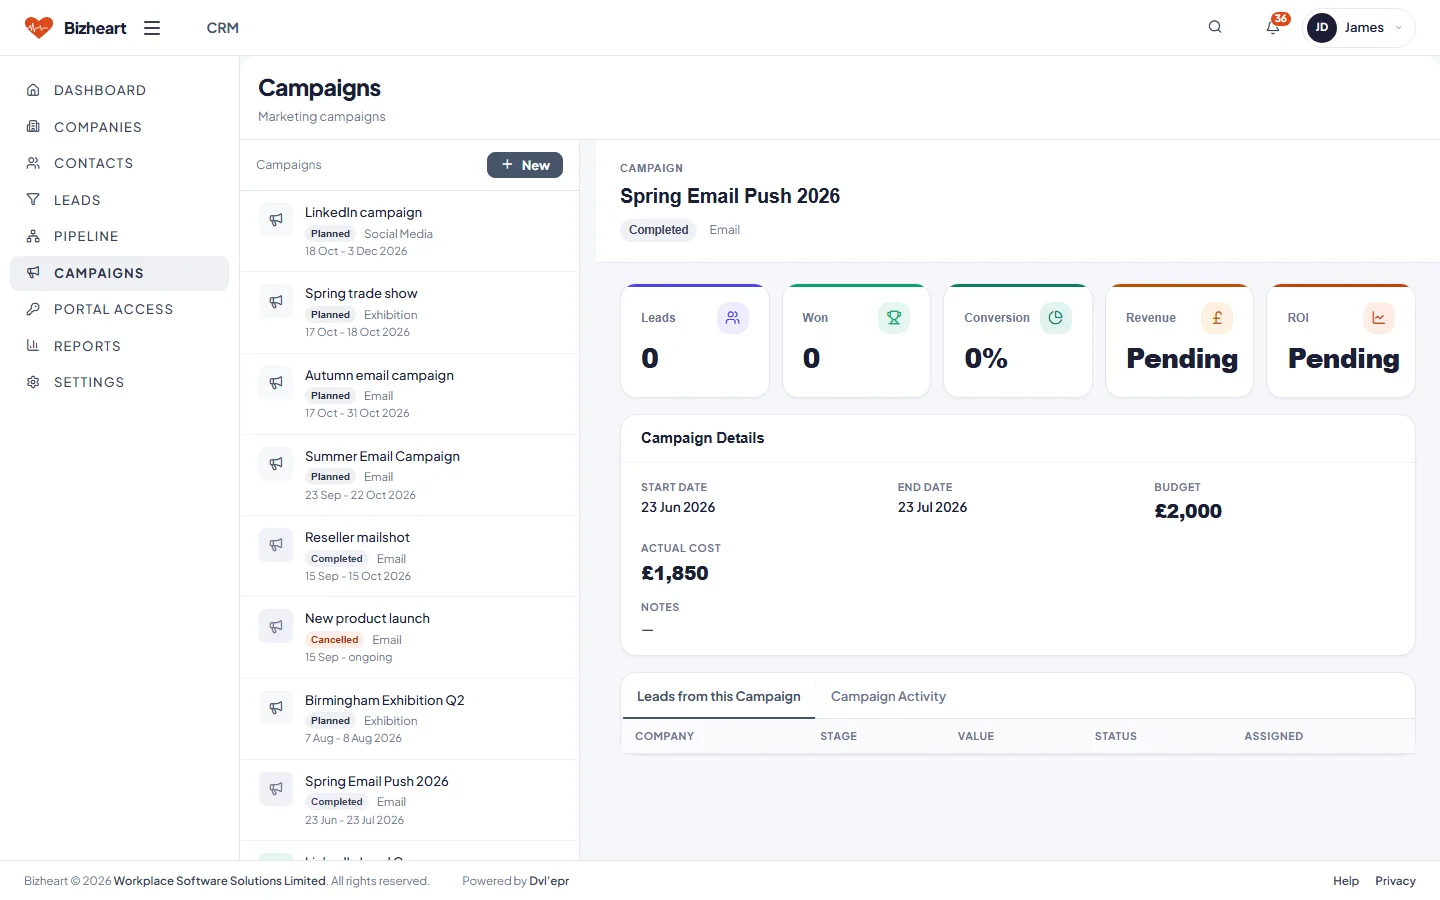1440x900 pixels.
Task: Open the notifications bell
Action: point(1273,27)
